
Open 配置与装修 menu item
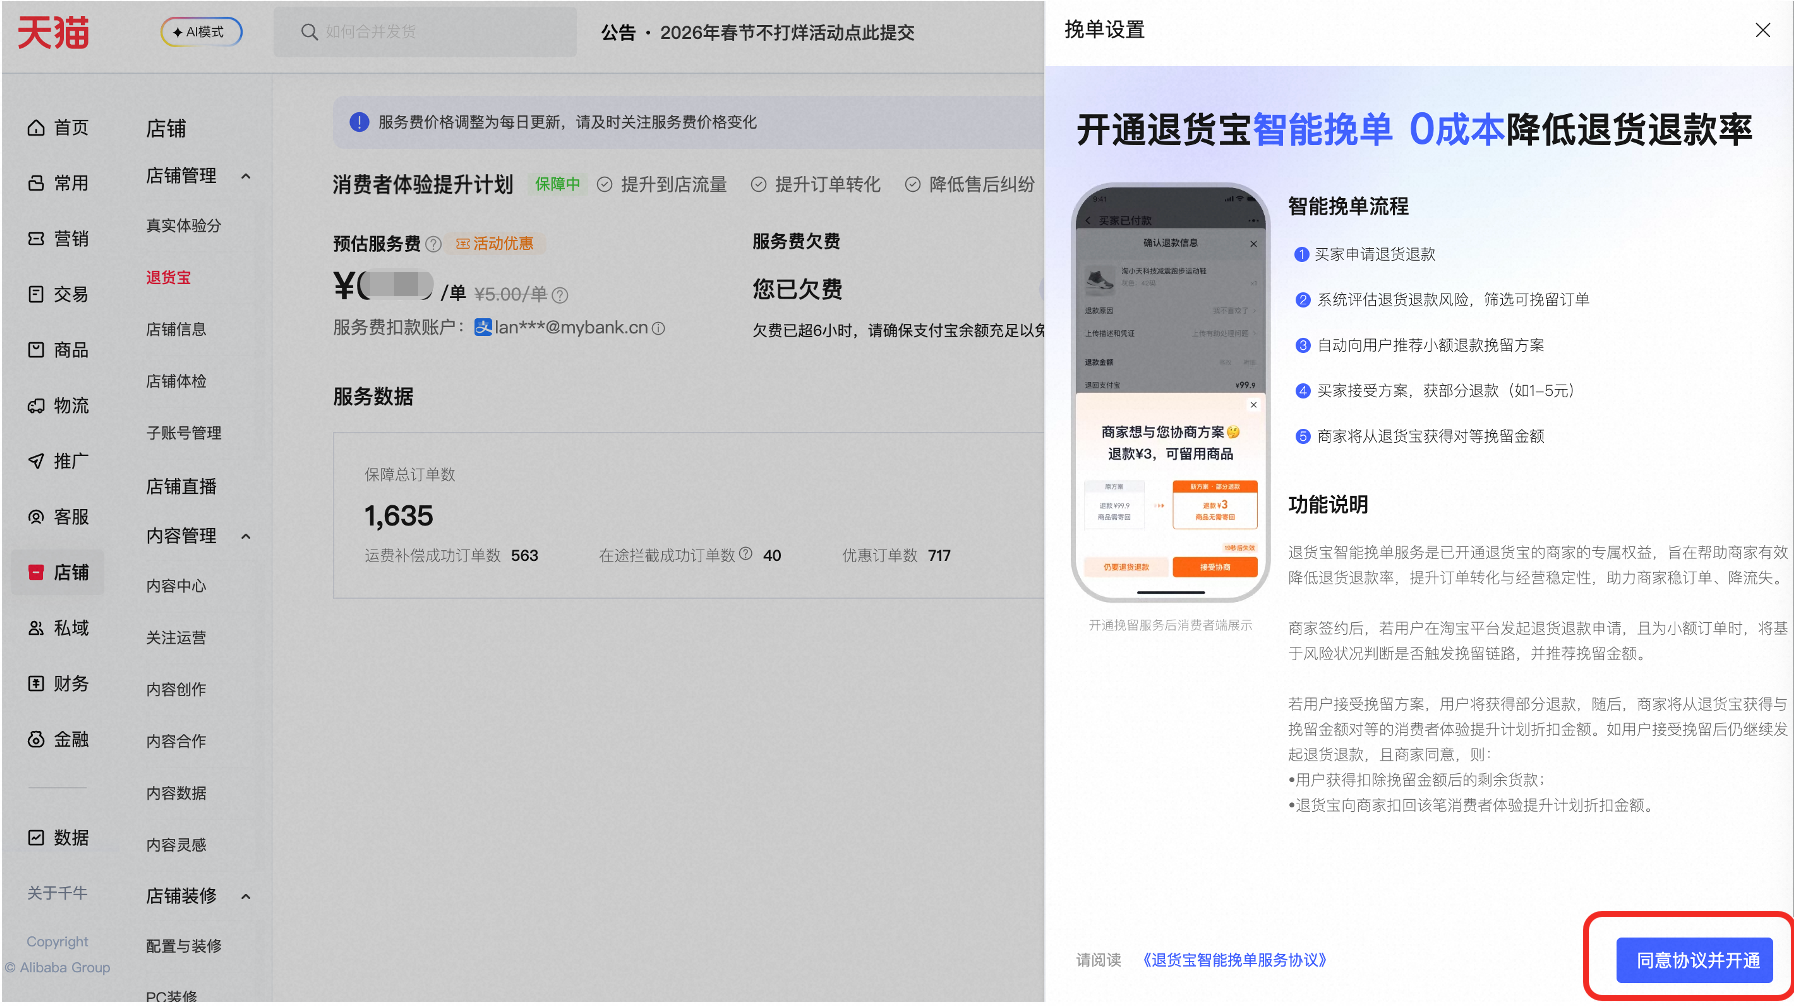tap(184, 946)
